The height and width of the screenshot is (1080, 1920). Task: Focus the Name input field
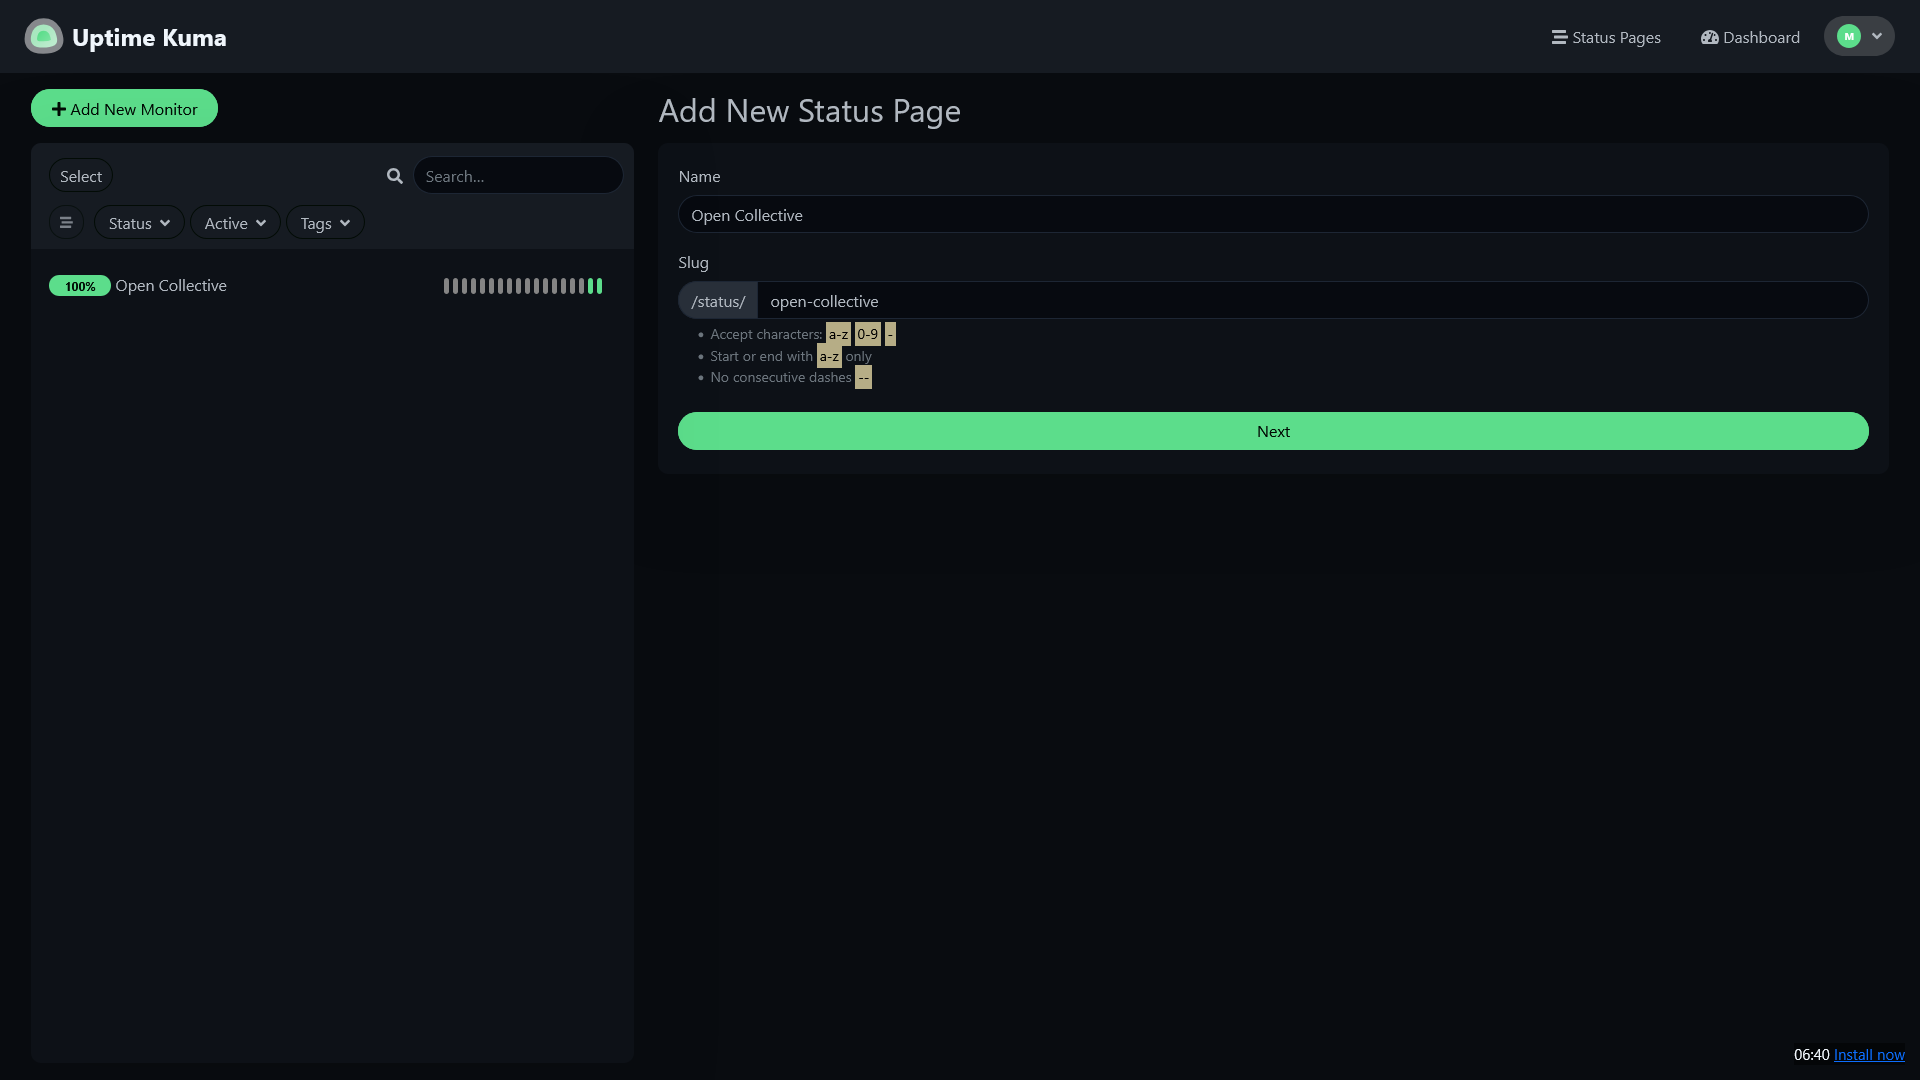[x=1273, y=215]
